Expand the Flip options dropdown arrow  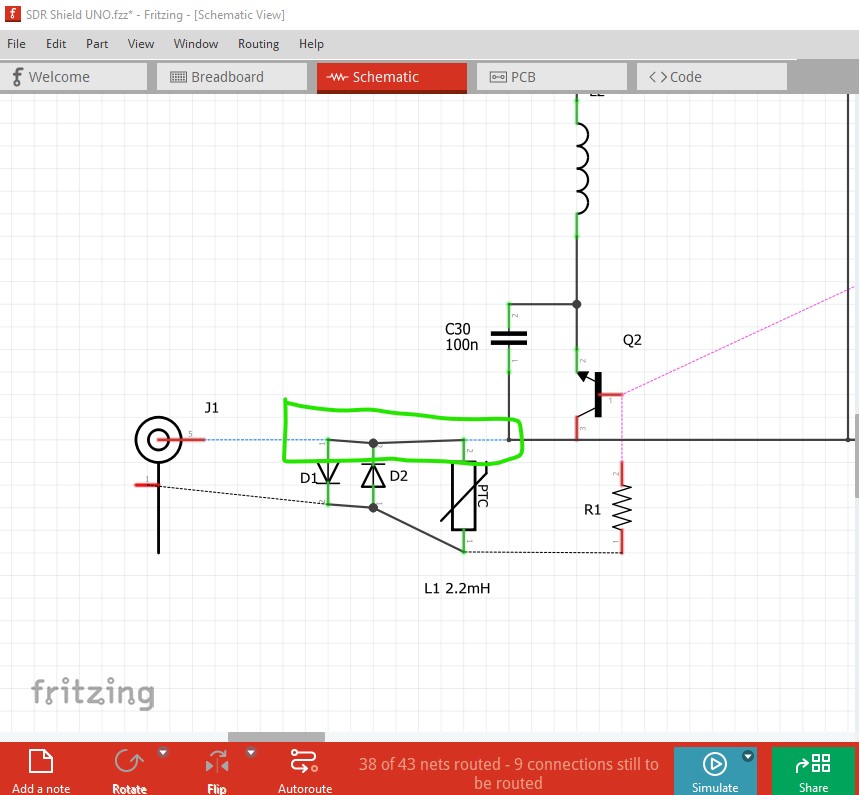(x=251, y=752)
